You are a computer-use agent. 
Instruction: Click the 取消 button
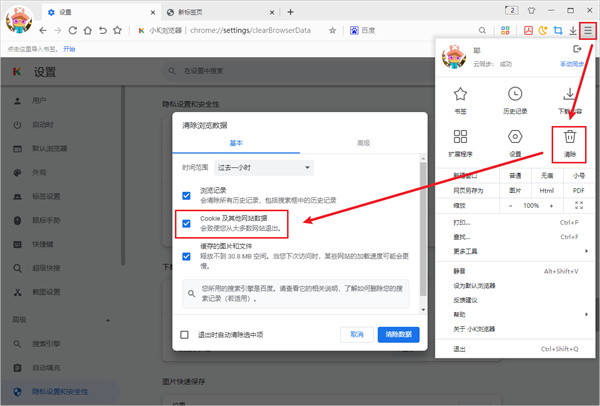(x=357, y=335)
